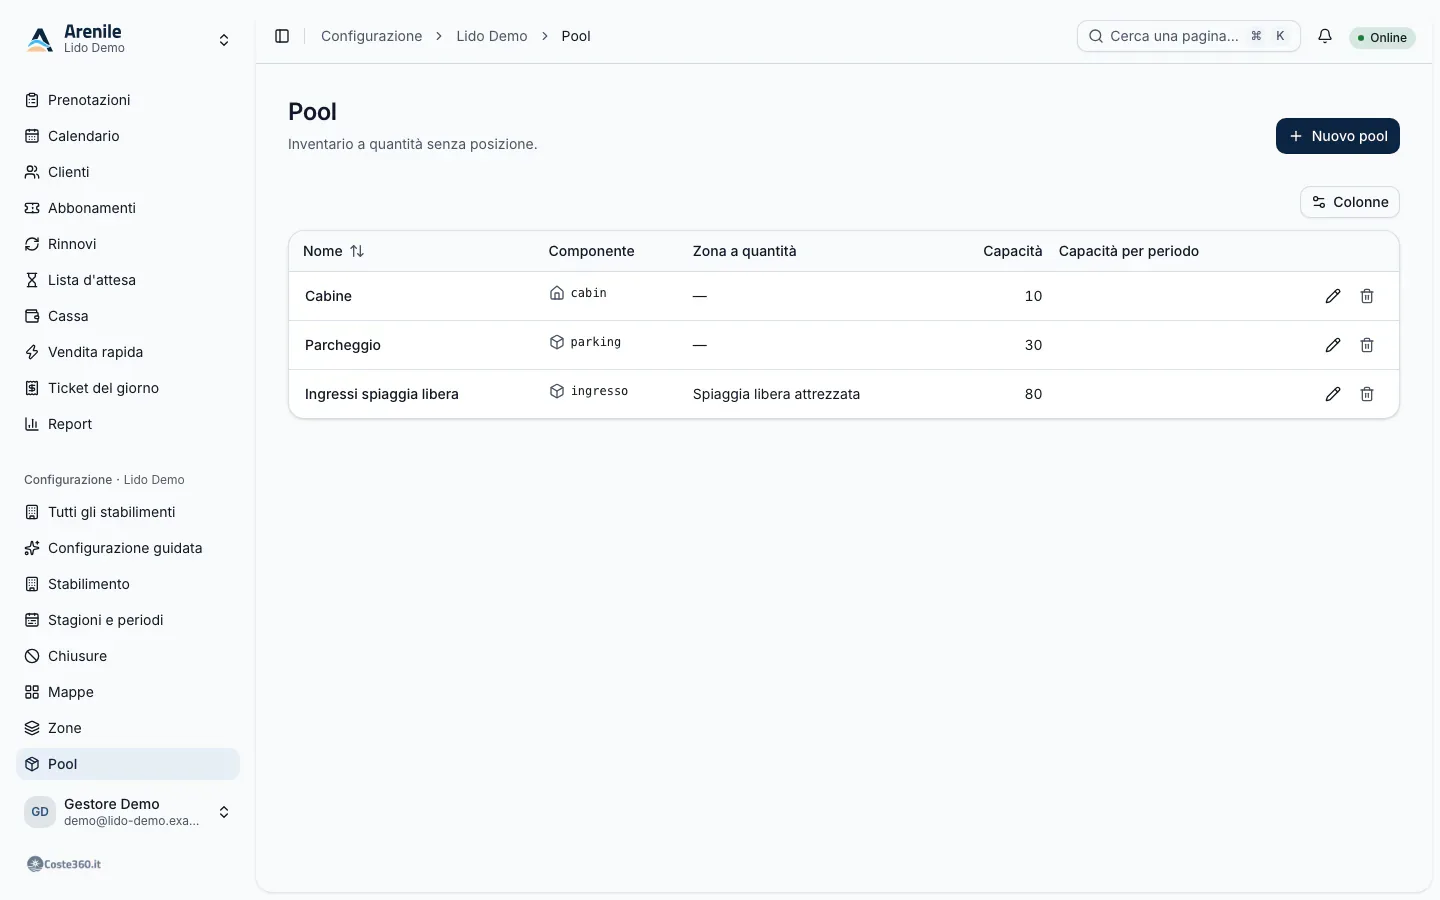Click the GD user avatar

40,812
